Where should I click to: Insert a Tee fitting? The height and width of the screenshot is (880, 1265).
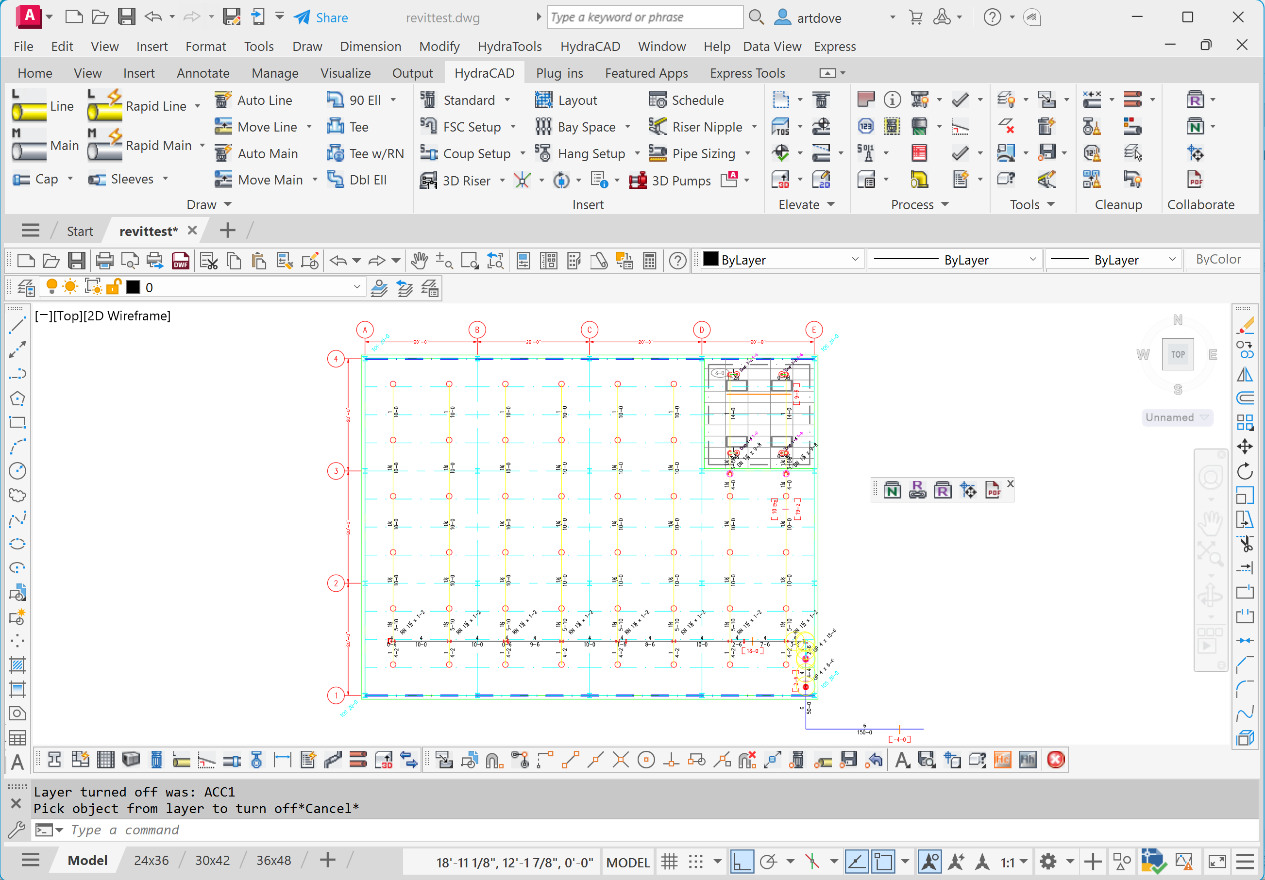click(348, 127)
